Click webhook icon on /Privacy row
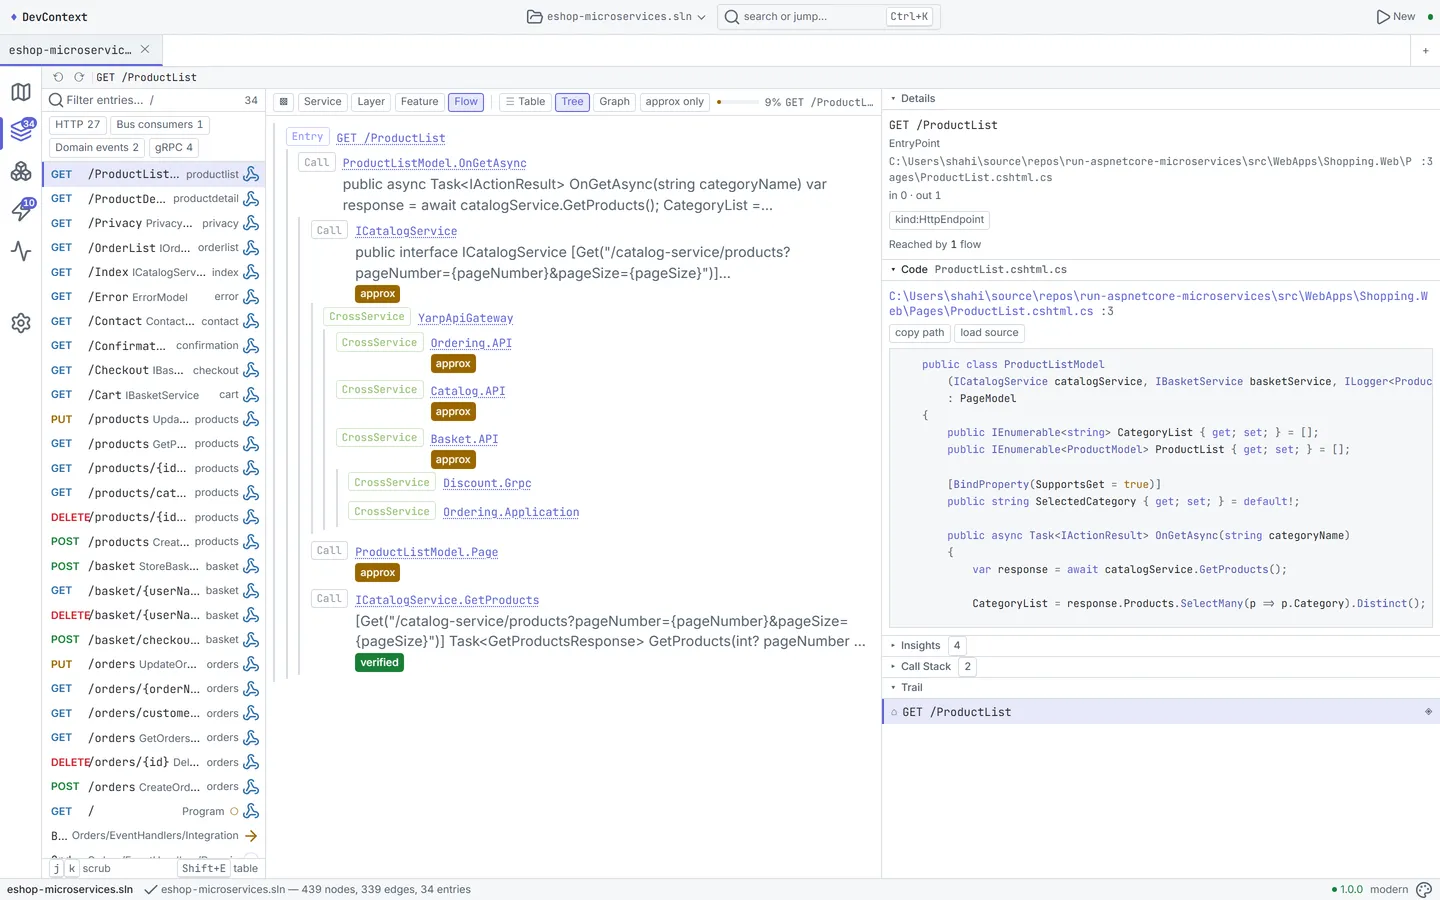This screenshot has width=1440, height=900. [x=251, y=223]
